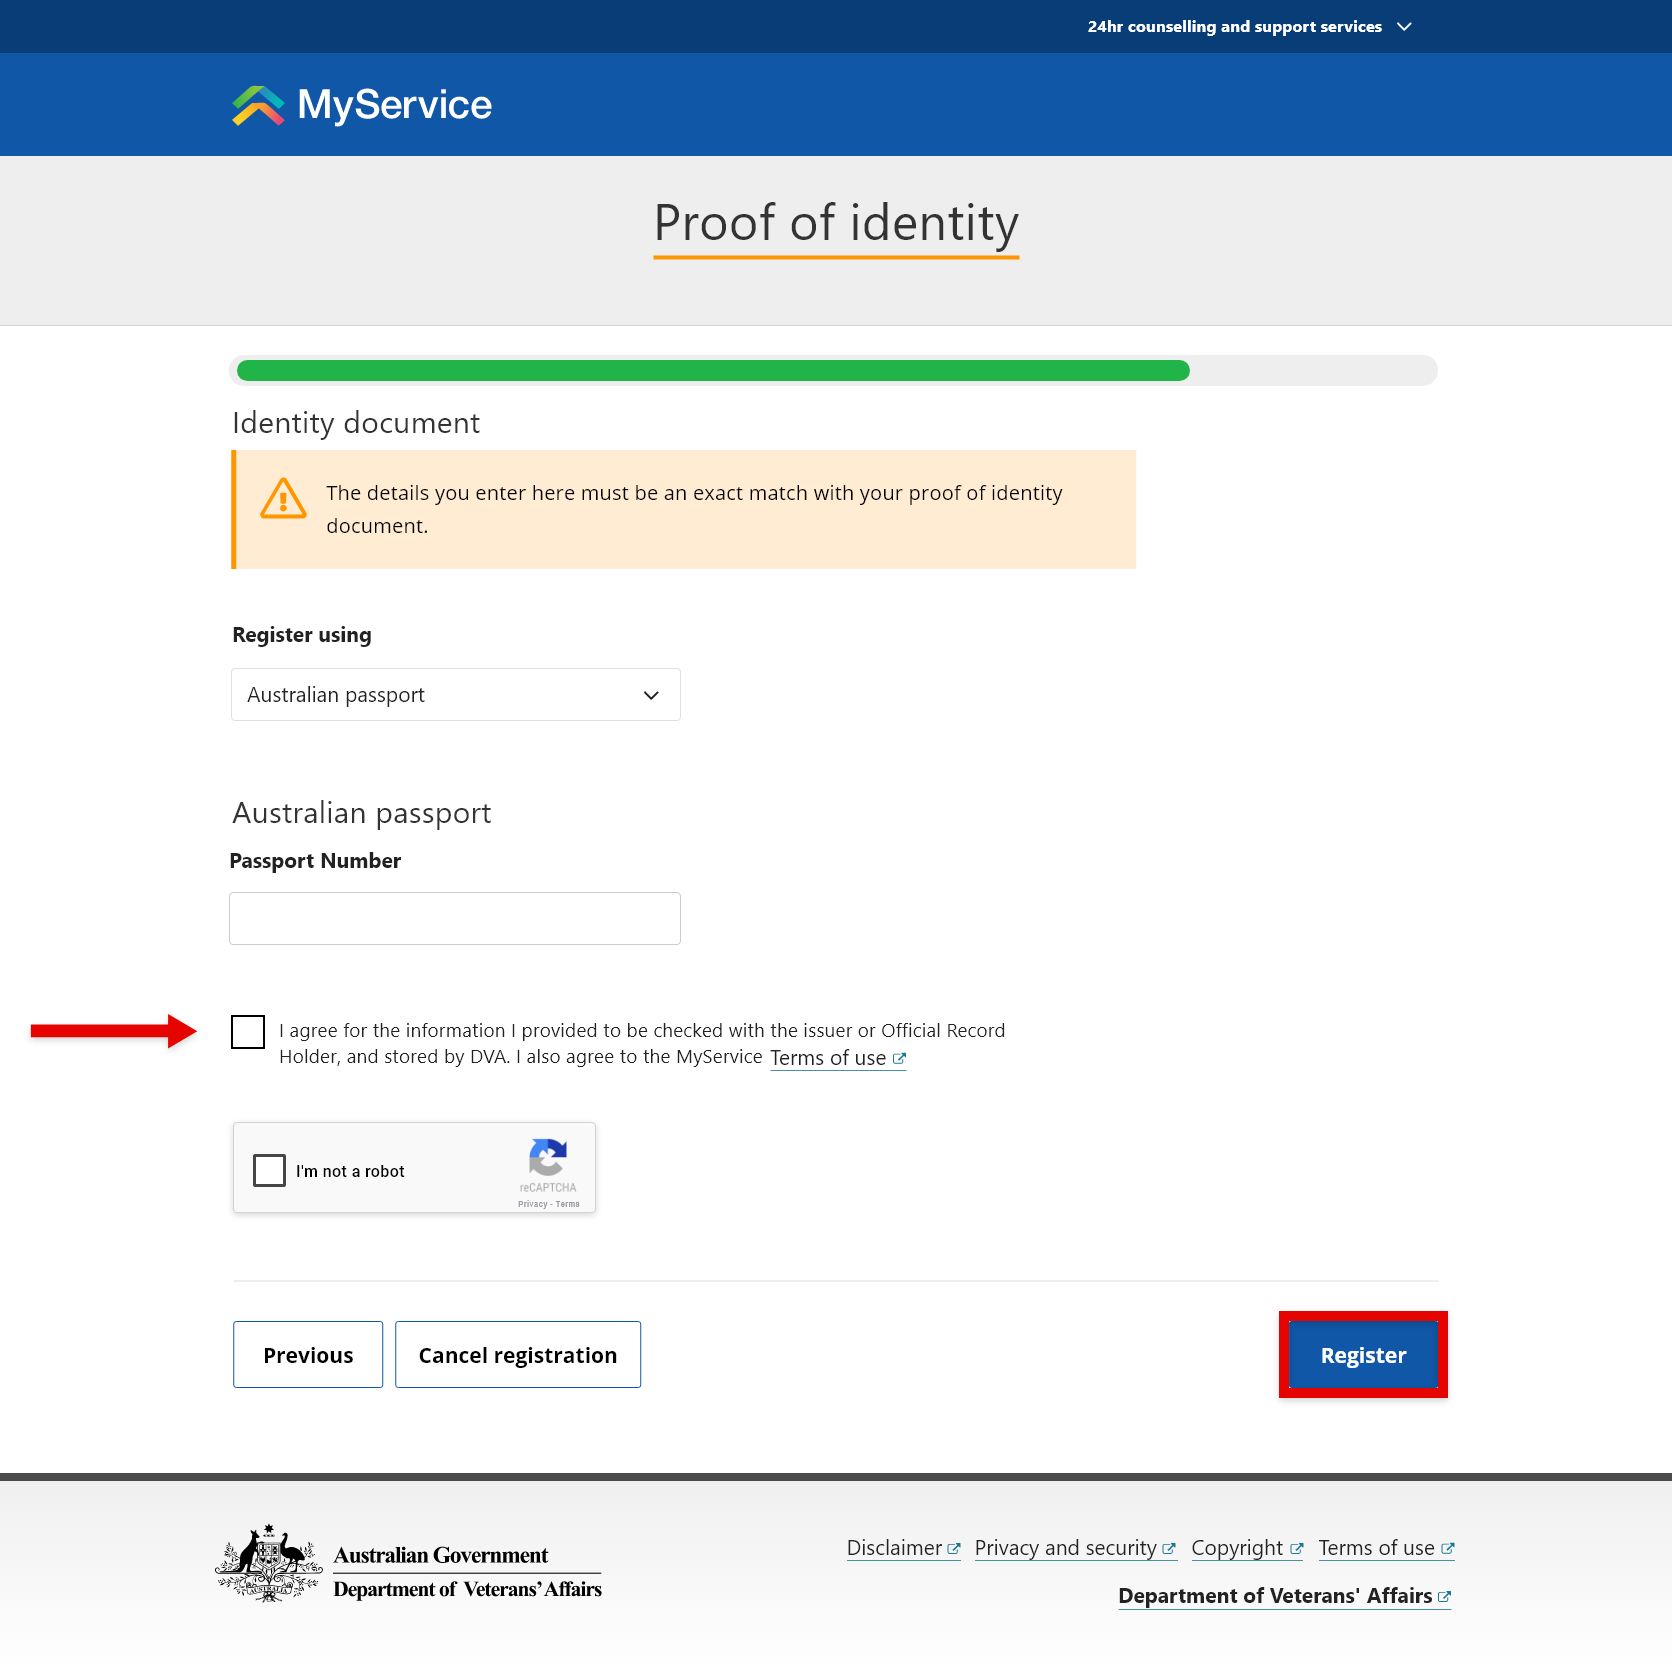Click the external link icon beside Terms of use
1672x1672 pixels.
[x=899, y=1058]
